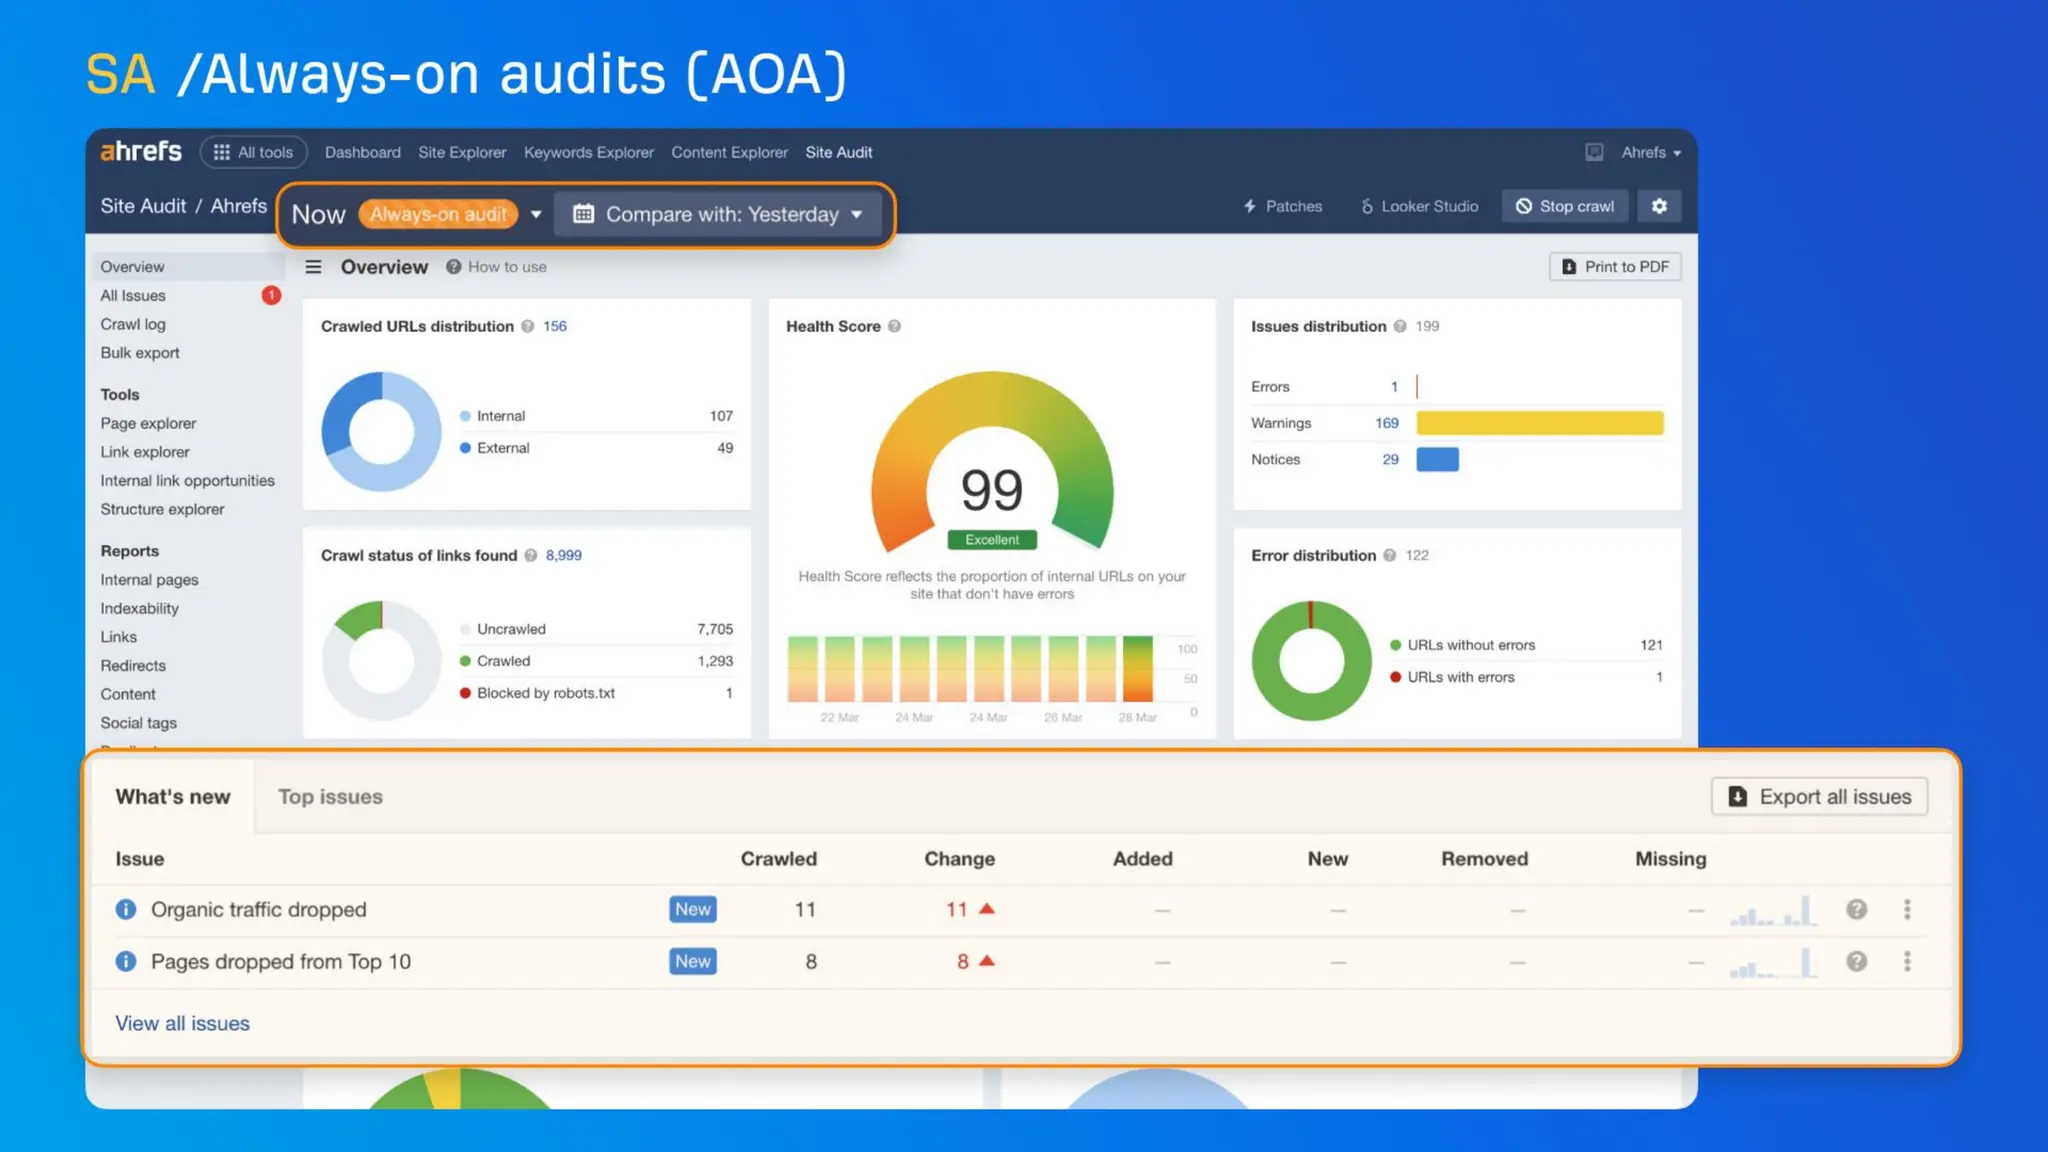The height and width of the screenshot is (1152, 2048).
Task: Open Site Explorer from the top menu
Action: (462, 152)
